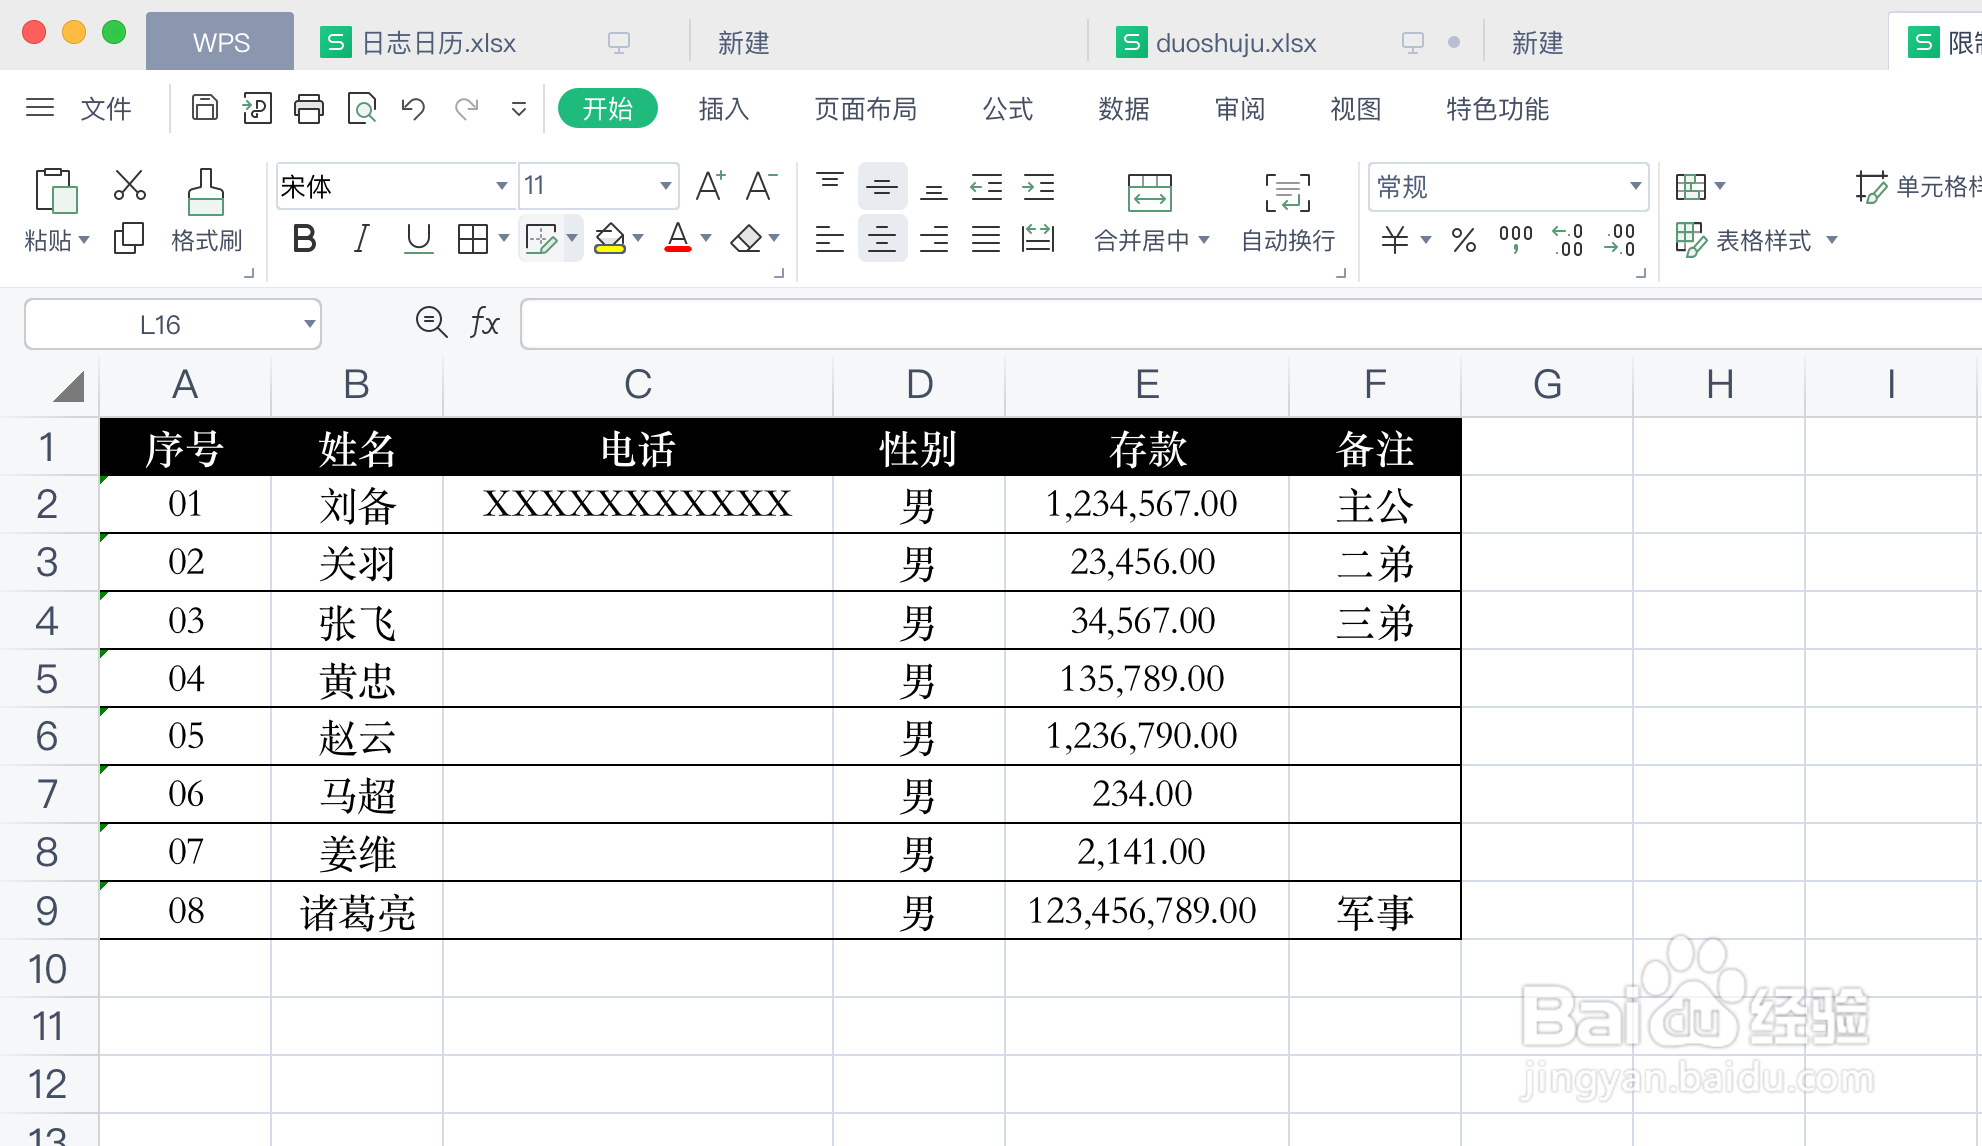Click the 自动换行 wrap text button
Screen dimensions: 1982x1146
coord(1288,213)
